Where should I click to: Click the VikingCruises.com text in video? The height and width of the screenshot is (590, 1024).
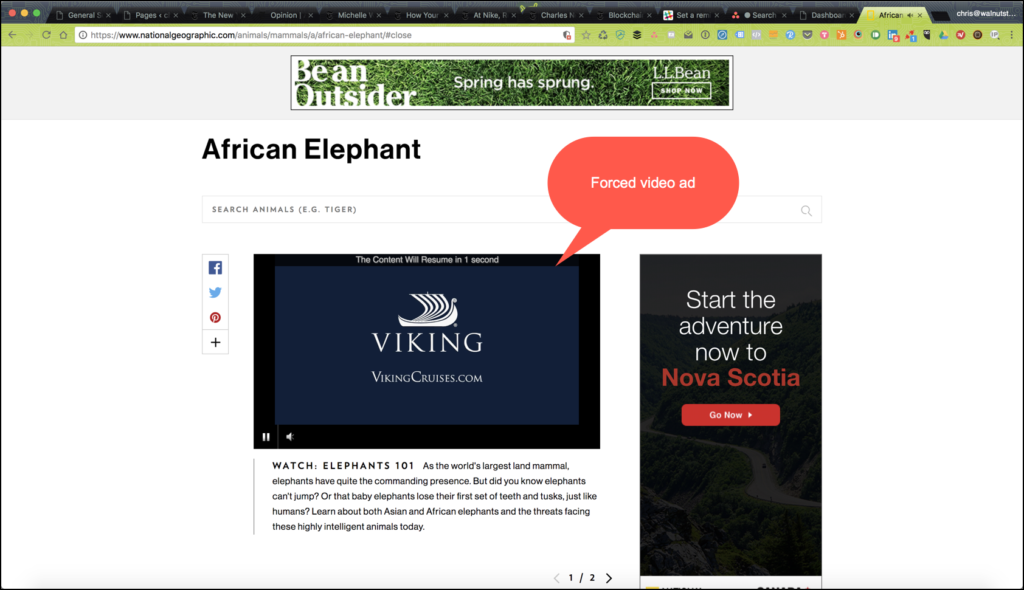pos(426,377)
